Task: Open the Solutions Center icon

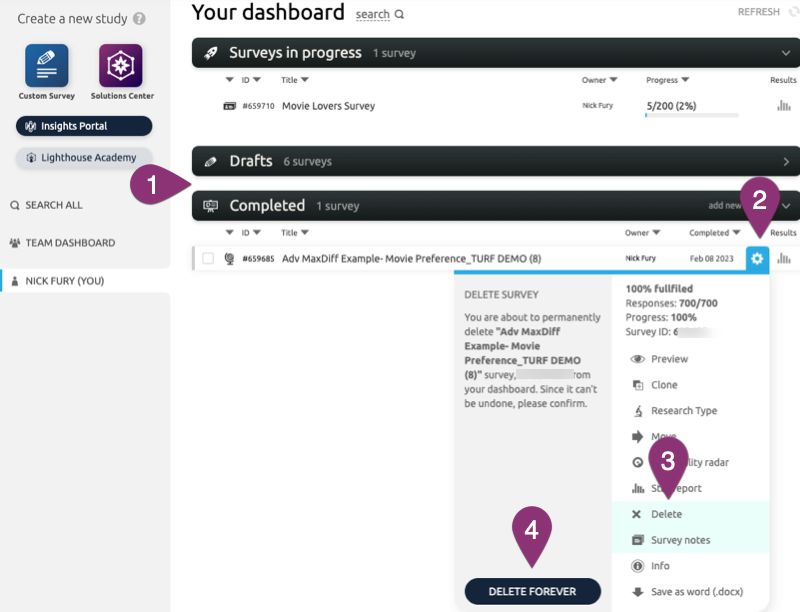Action: pos(120,66)
